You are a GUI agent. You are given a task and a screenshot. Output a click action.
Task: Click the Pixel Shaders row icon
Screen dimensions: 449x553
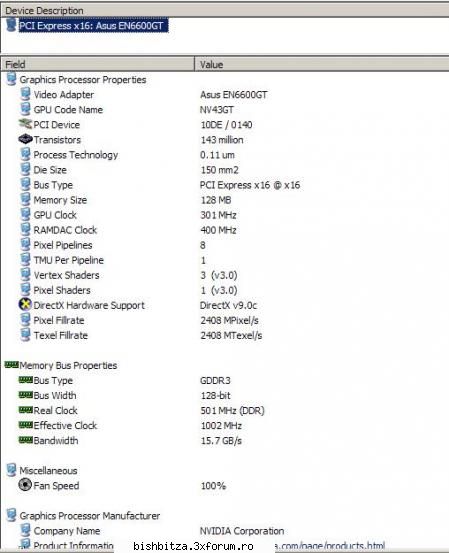point(25,290)
